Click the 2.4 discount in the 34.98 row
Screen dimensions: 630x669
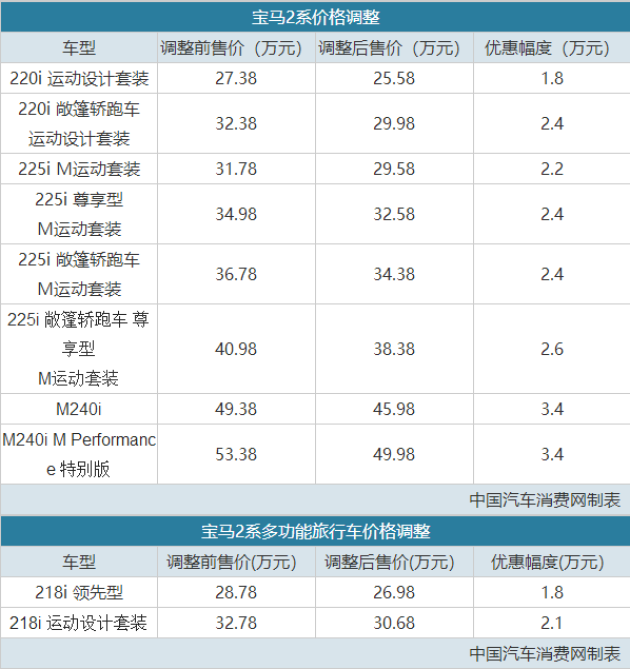[552, 214]
